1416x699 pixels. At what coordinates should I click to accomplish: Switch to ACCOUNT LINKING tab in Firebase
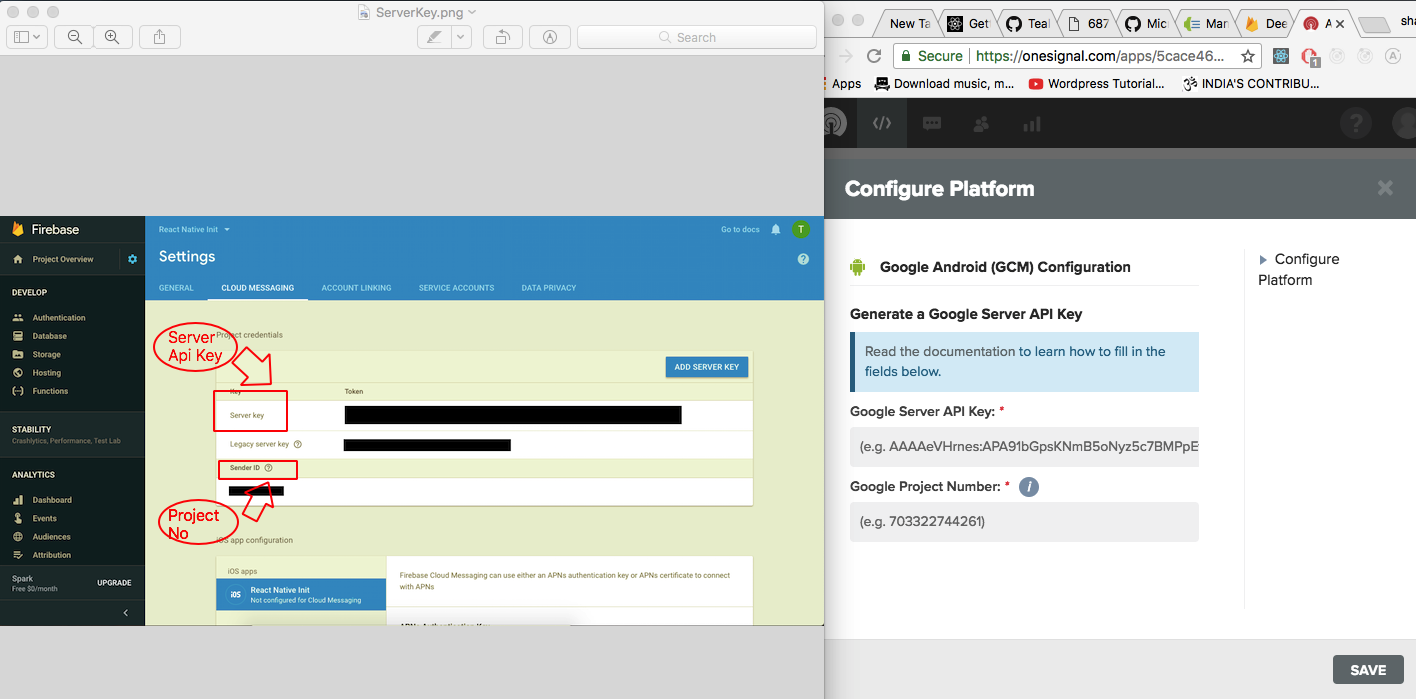click(x=356, y=288)
